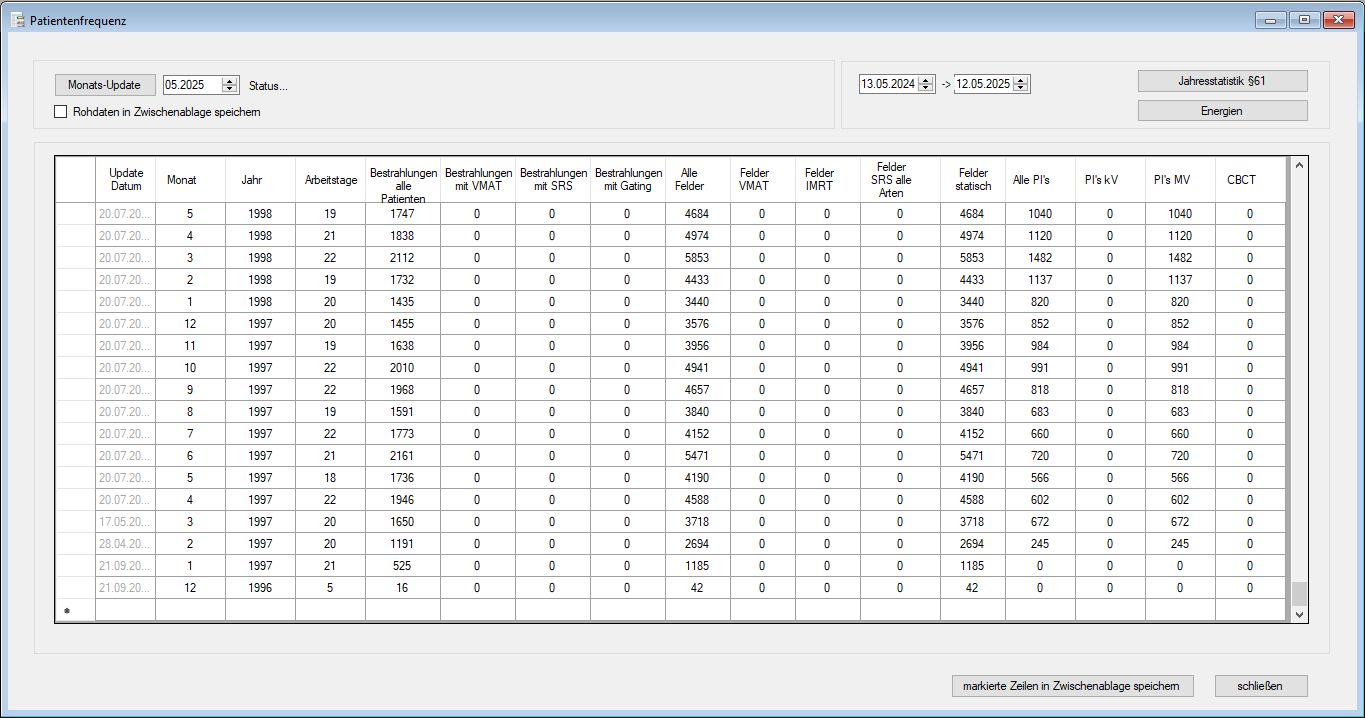Increment the 13.05.2024 start date spinner
This screenshot has width=1365, height=718.
pyautogui.click(x=926, y=80)
